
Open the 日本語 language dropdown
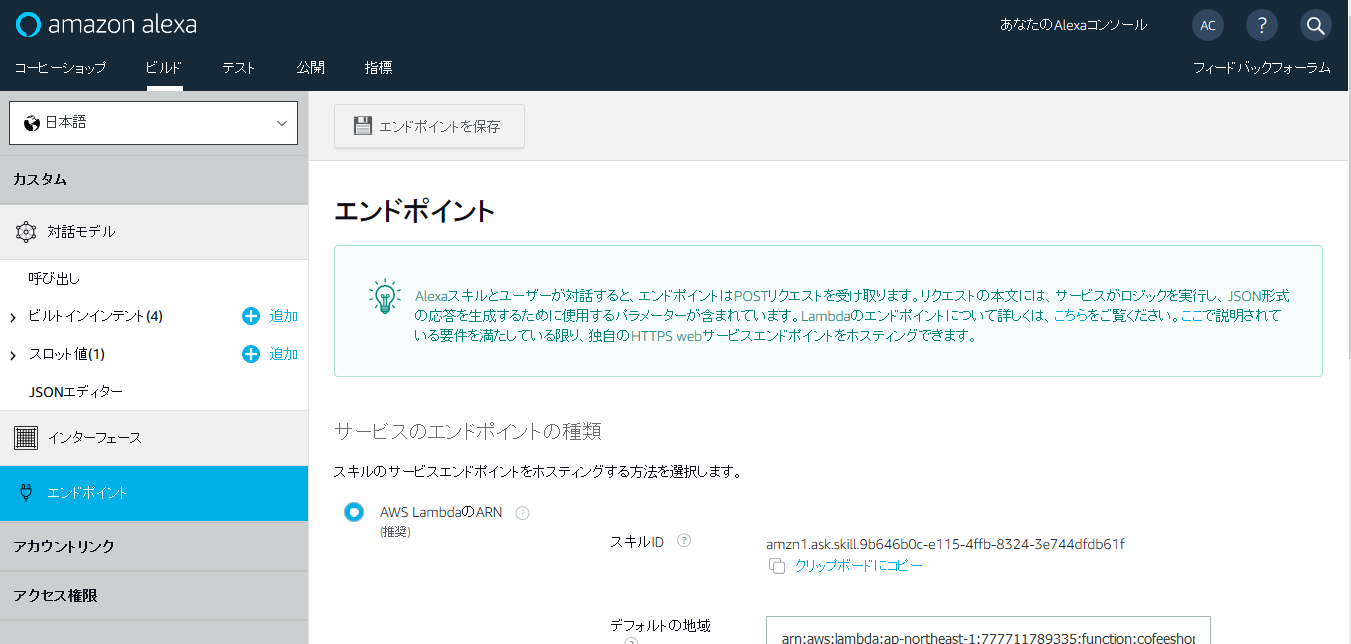[x=154, y=123]
